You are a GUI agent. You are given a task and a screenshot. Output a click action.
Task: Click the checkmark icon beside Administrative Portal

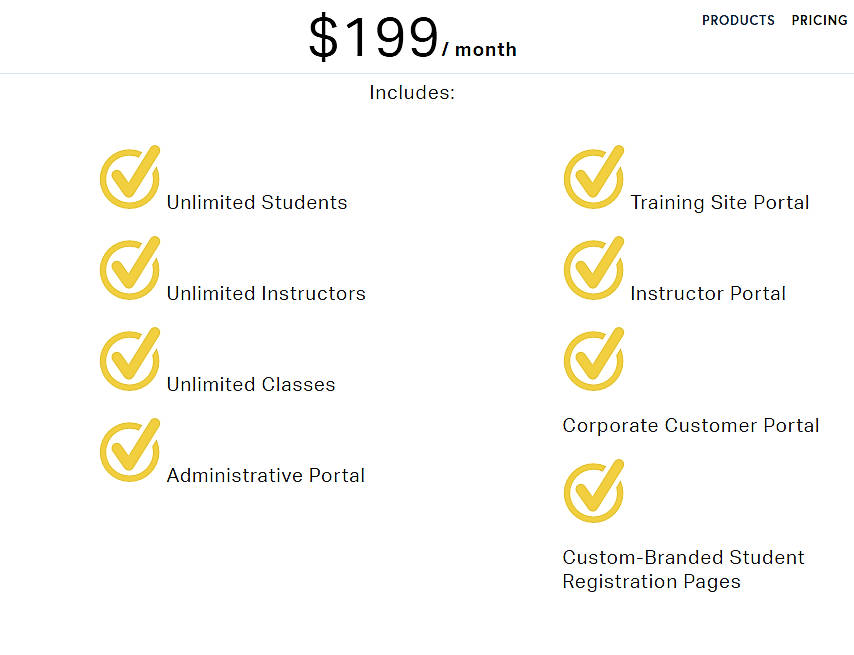click(x=130, y=450)
